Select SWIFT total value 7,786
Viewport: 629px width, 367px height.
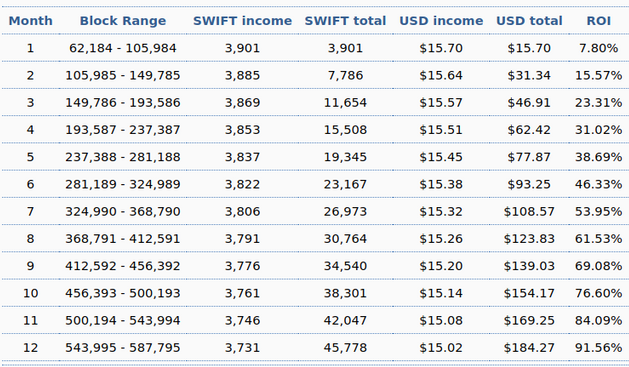345,75
